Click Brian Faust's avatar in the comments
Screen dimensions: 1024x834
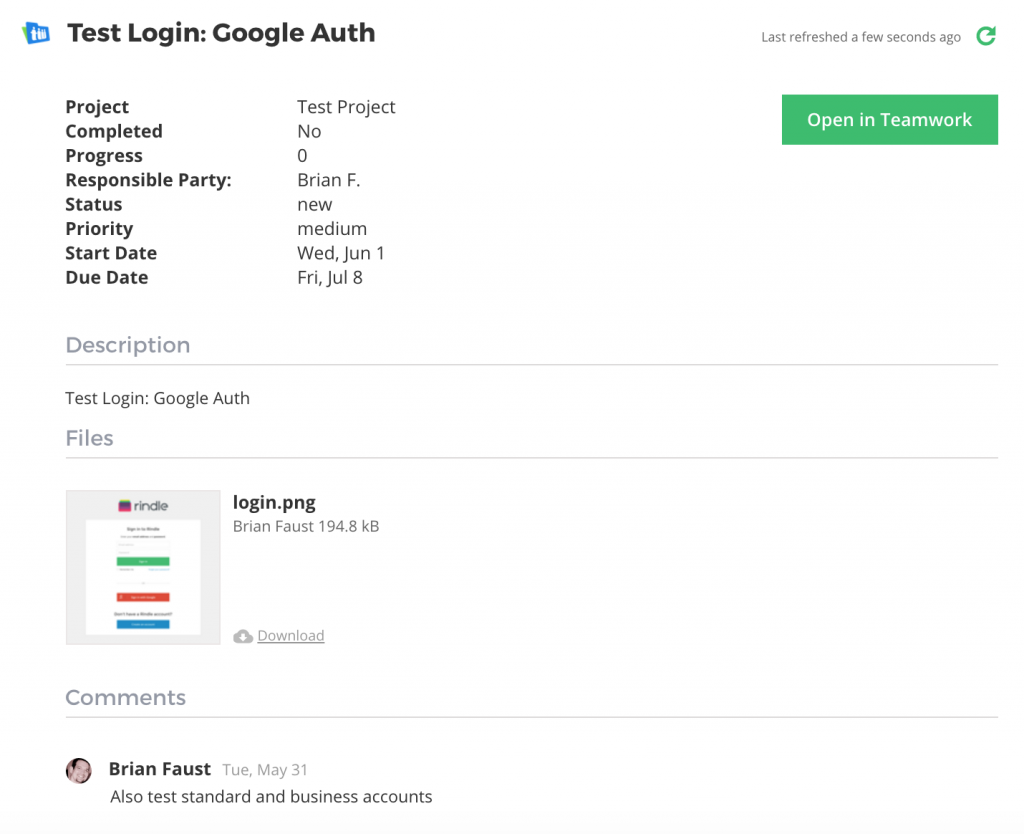tap(79, 770)
